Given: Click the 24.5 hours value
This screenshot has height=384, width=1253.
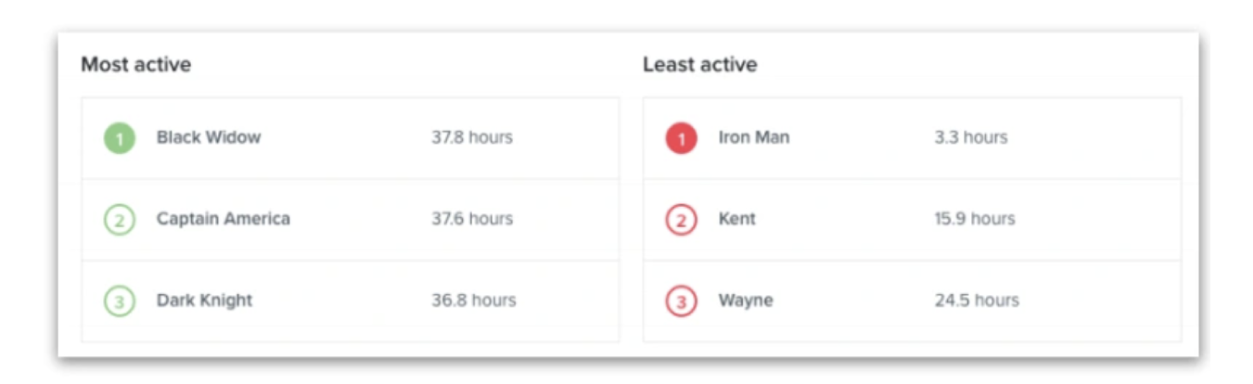Looking at the screenshot, I should point(977,300).
